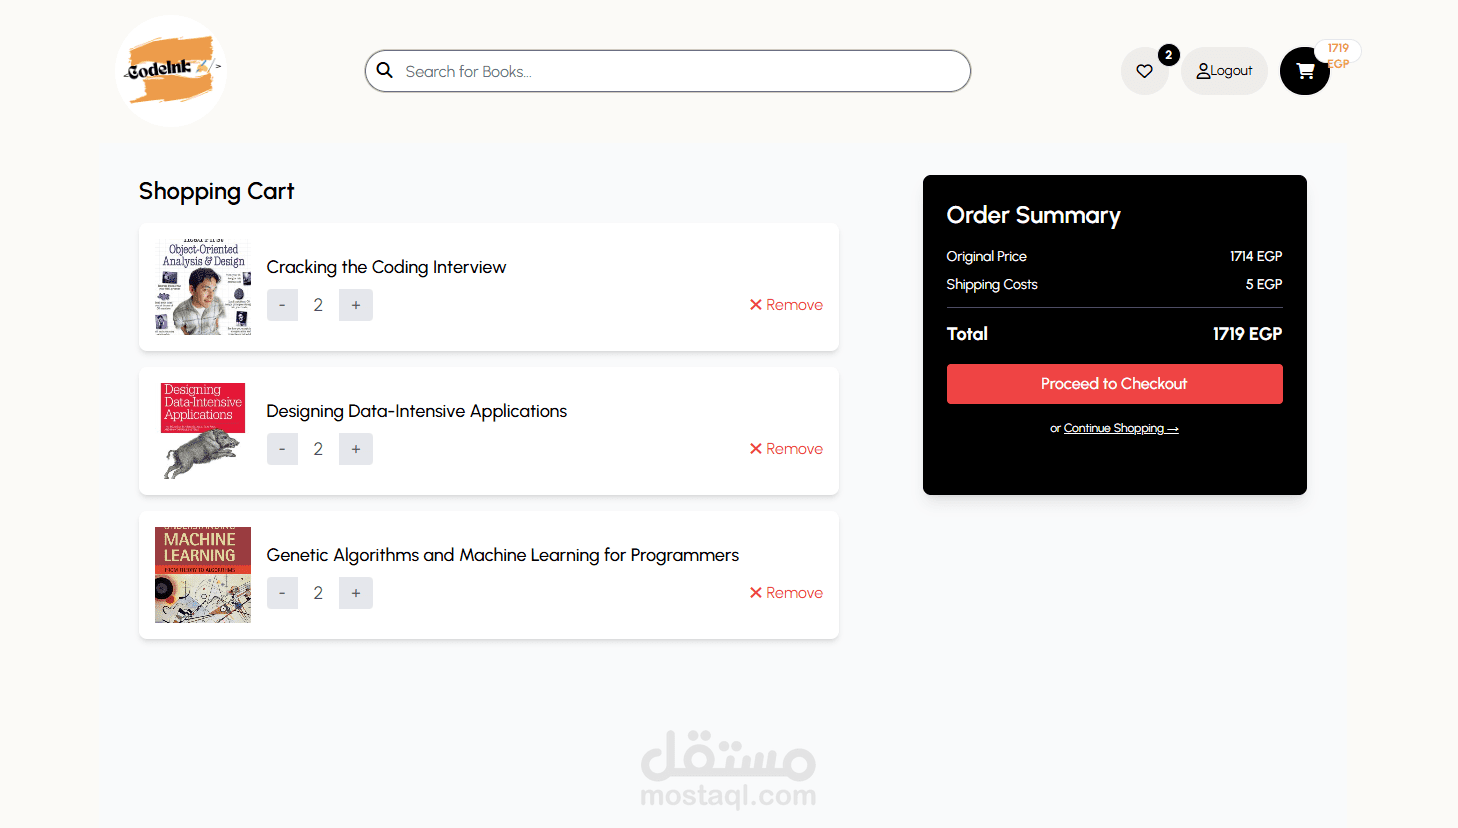Remove Cracking the Coding Interview from cart
1458x828 pixels.
point(786,305)
